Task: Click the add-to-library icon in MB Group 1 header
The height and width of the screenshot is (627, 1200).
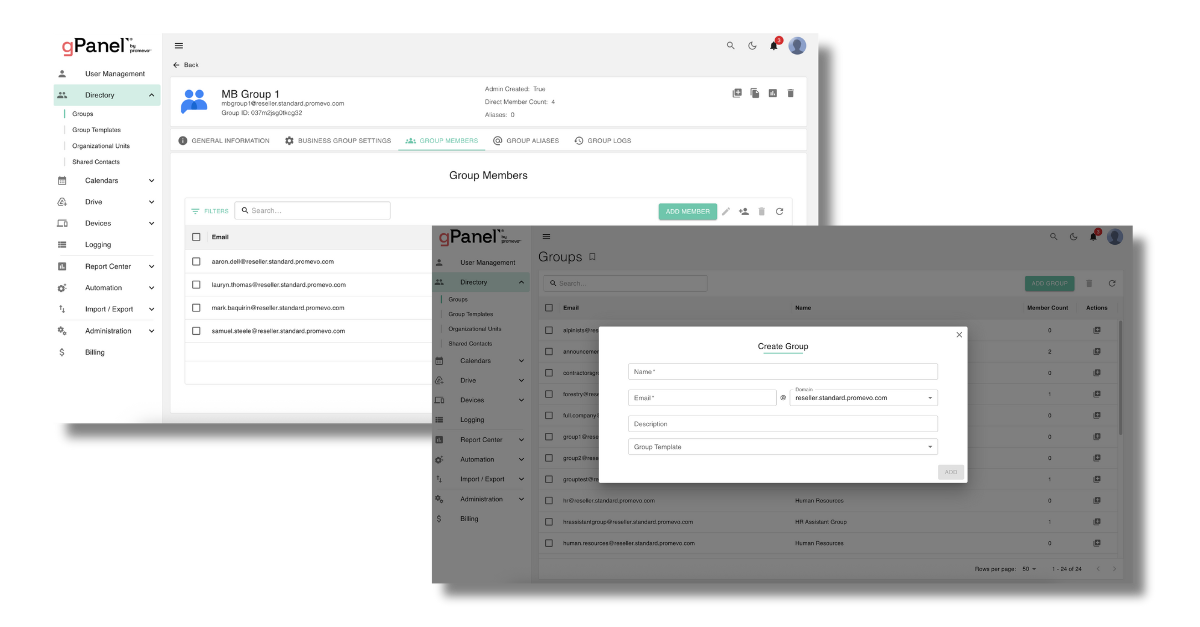Action: [x=737, y=93]
